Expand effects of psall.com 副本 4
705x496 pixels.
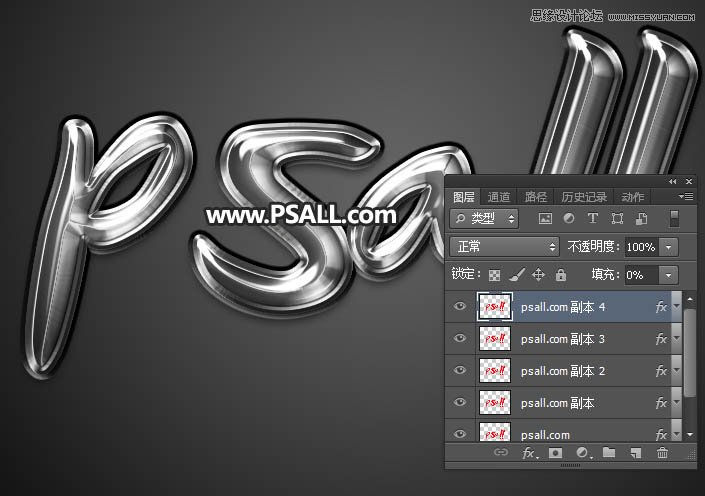676,307
